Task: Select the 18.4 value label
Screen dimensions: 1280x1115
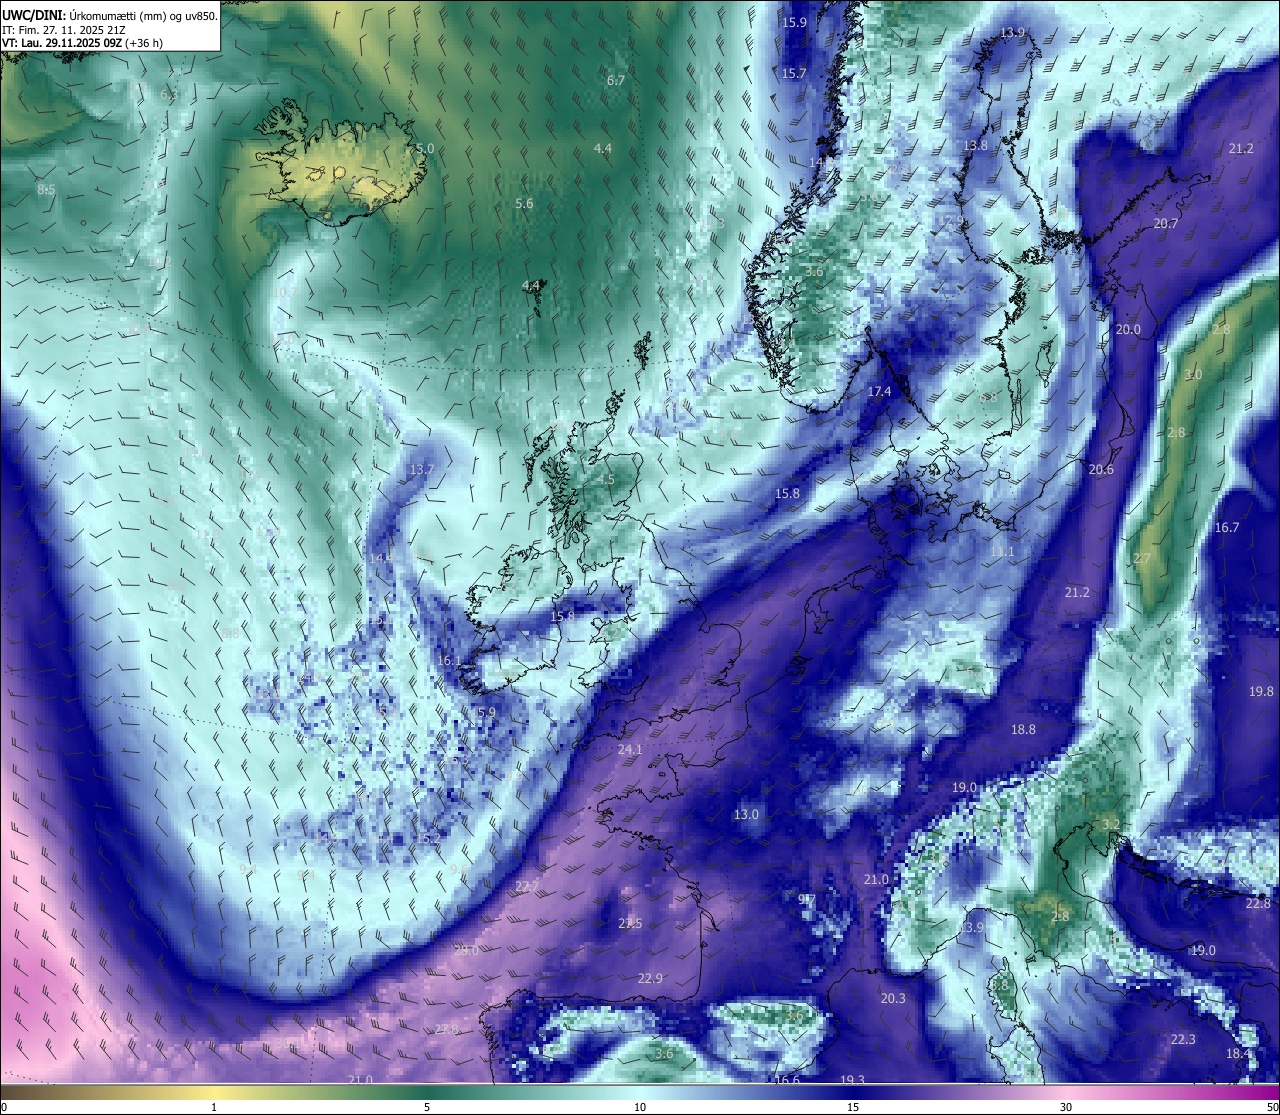Action: click(x=1238, y=1053)
